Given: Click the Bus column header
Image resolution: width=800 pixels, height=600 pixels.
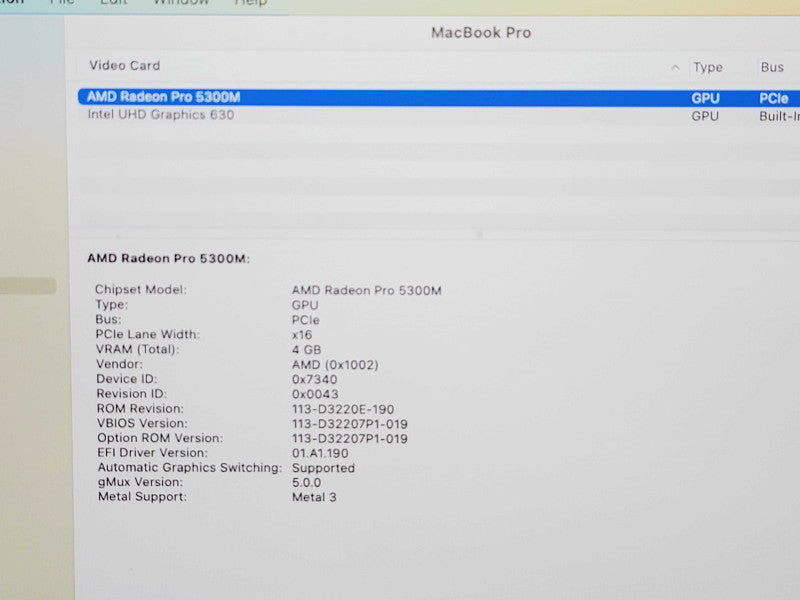Looking at the screenshot, I should 772,67.
